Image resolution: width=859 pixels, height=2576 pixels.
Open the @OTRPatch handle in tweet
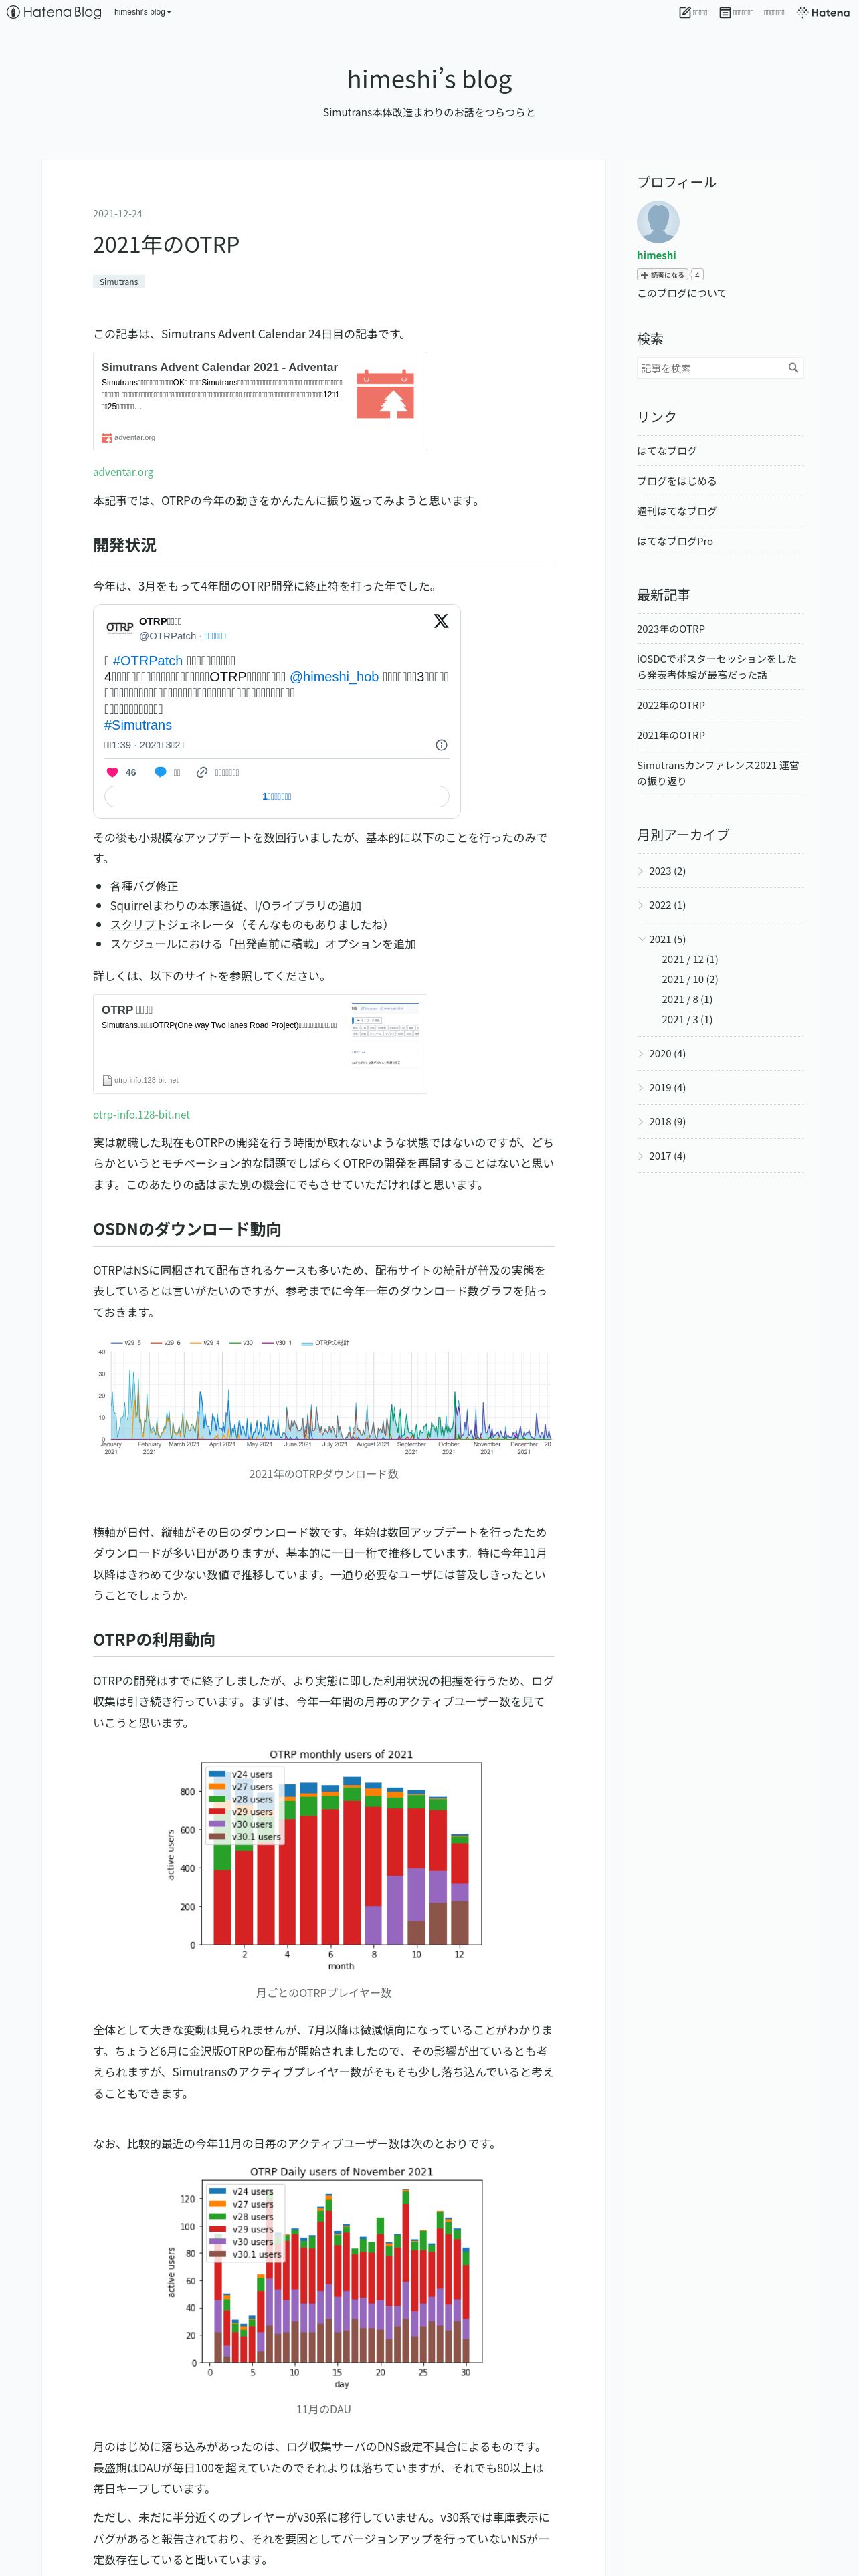pyautogui.click(x=167, y=636)
